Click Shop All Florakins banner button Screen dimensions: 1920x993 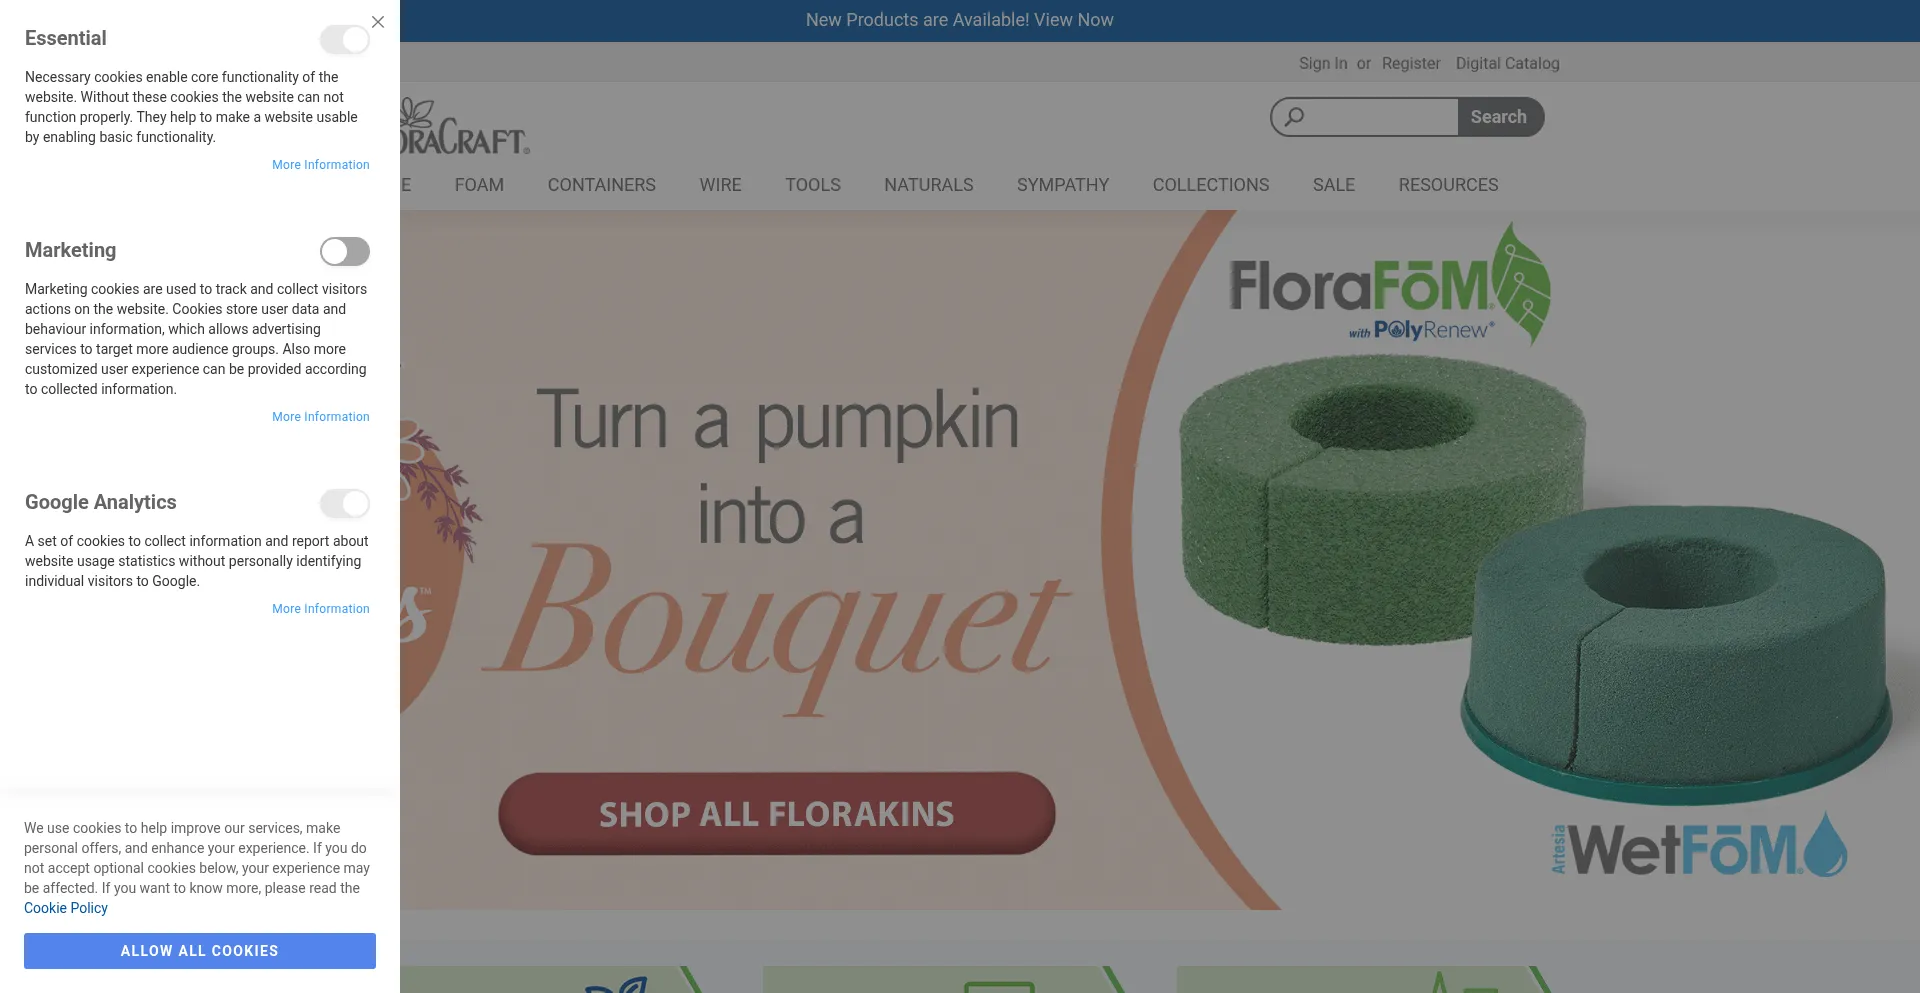click(x=777, y=814)
